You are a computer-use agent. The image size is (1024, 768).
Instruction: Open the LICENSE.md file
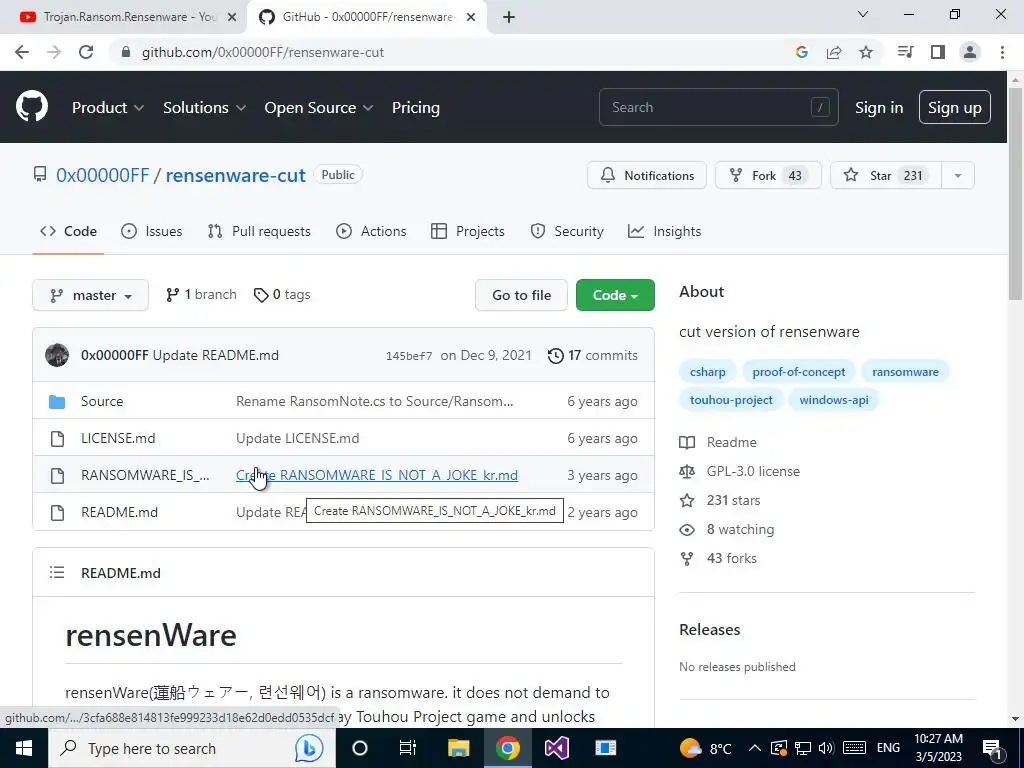(118, 438)
